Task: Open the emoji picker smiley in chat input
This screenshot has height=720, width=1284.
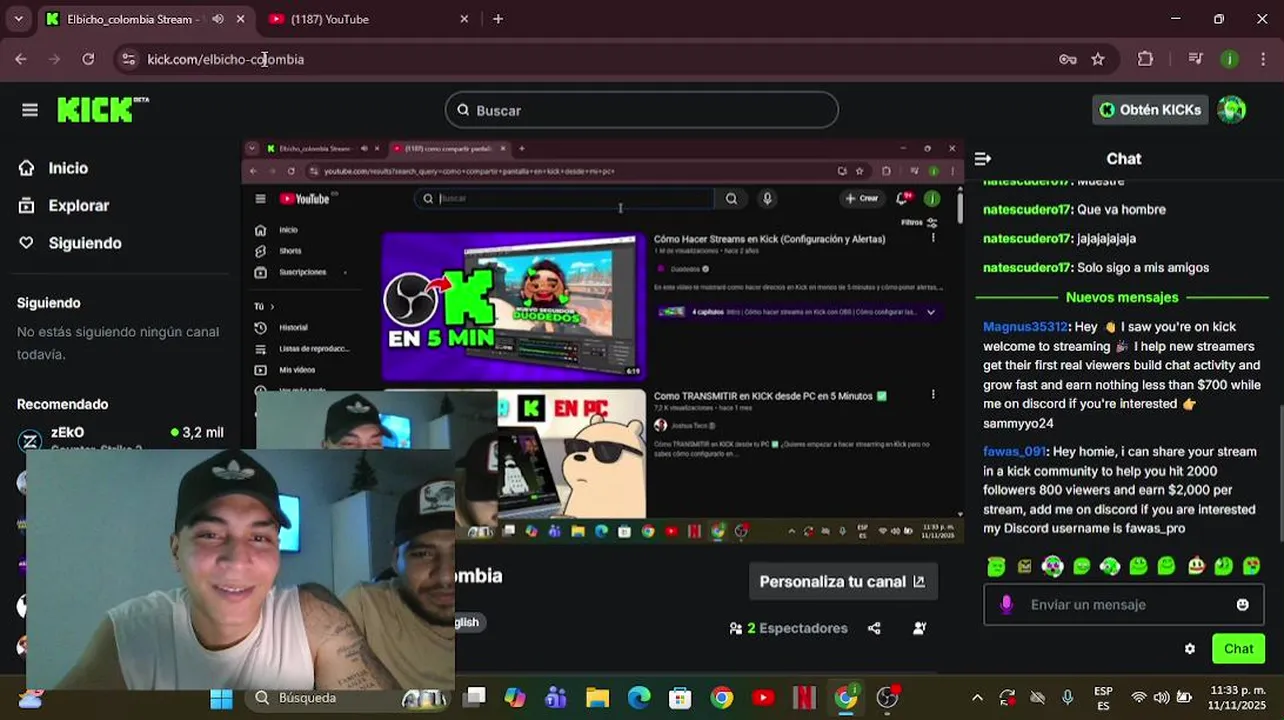Action: click(1242, 605)
